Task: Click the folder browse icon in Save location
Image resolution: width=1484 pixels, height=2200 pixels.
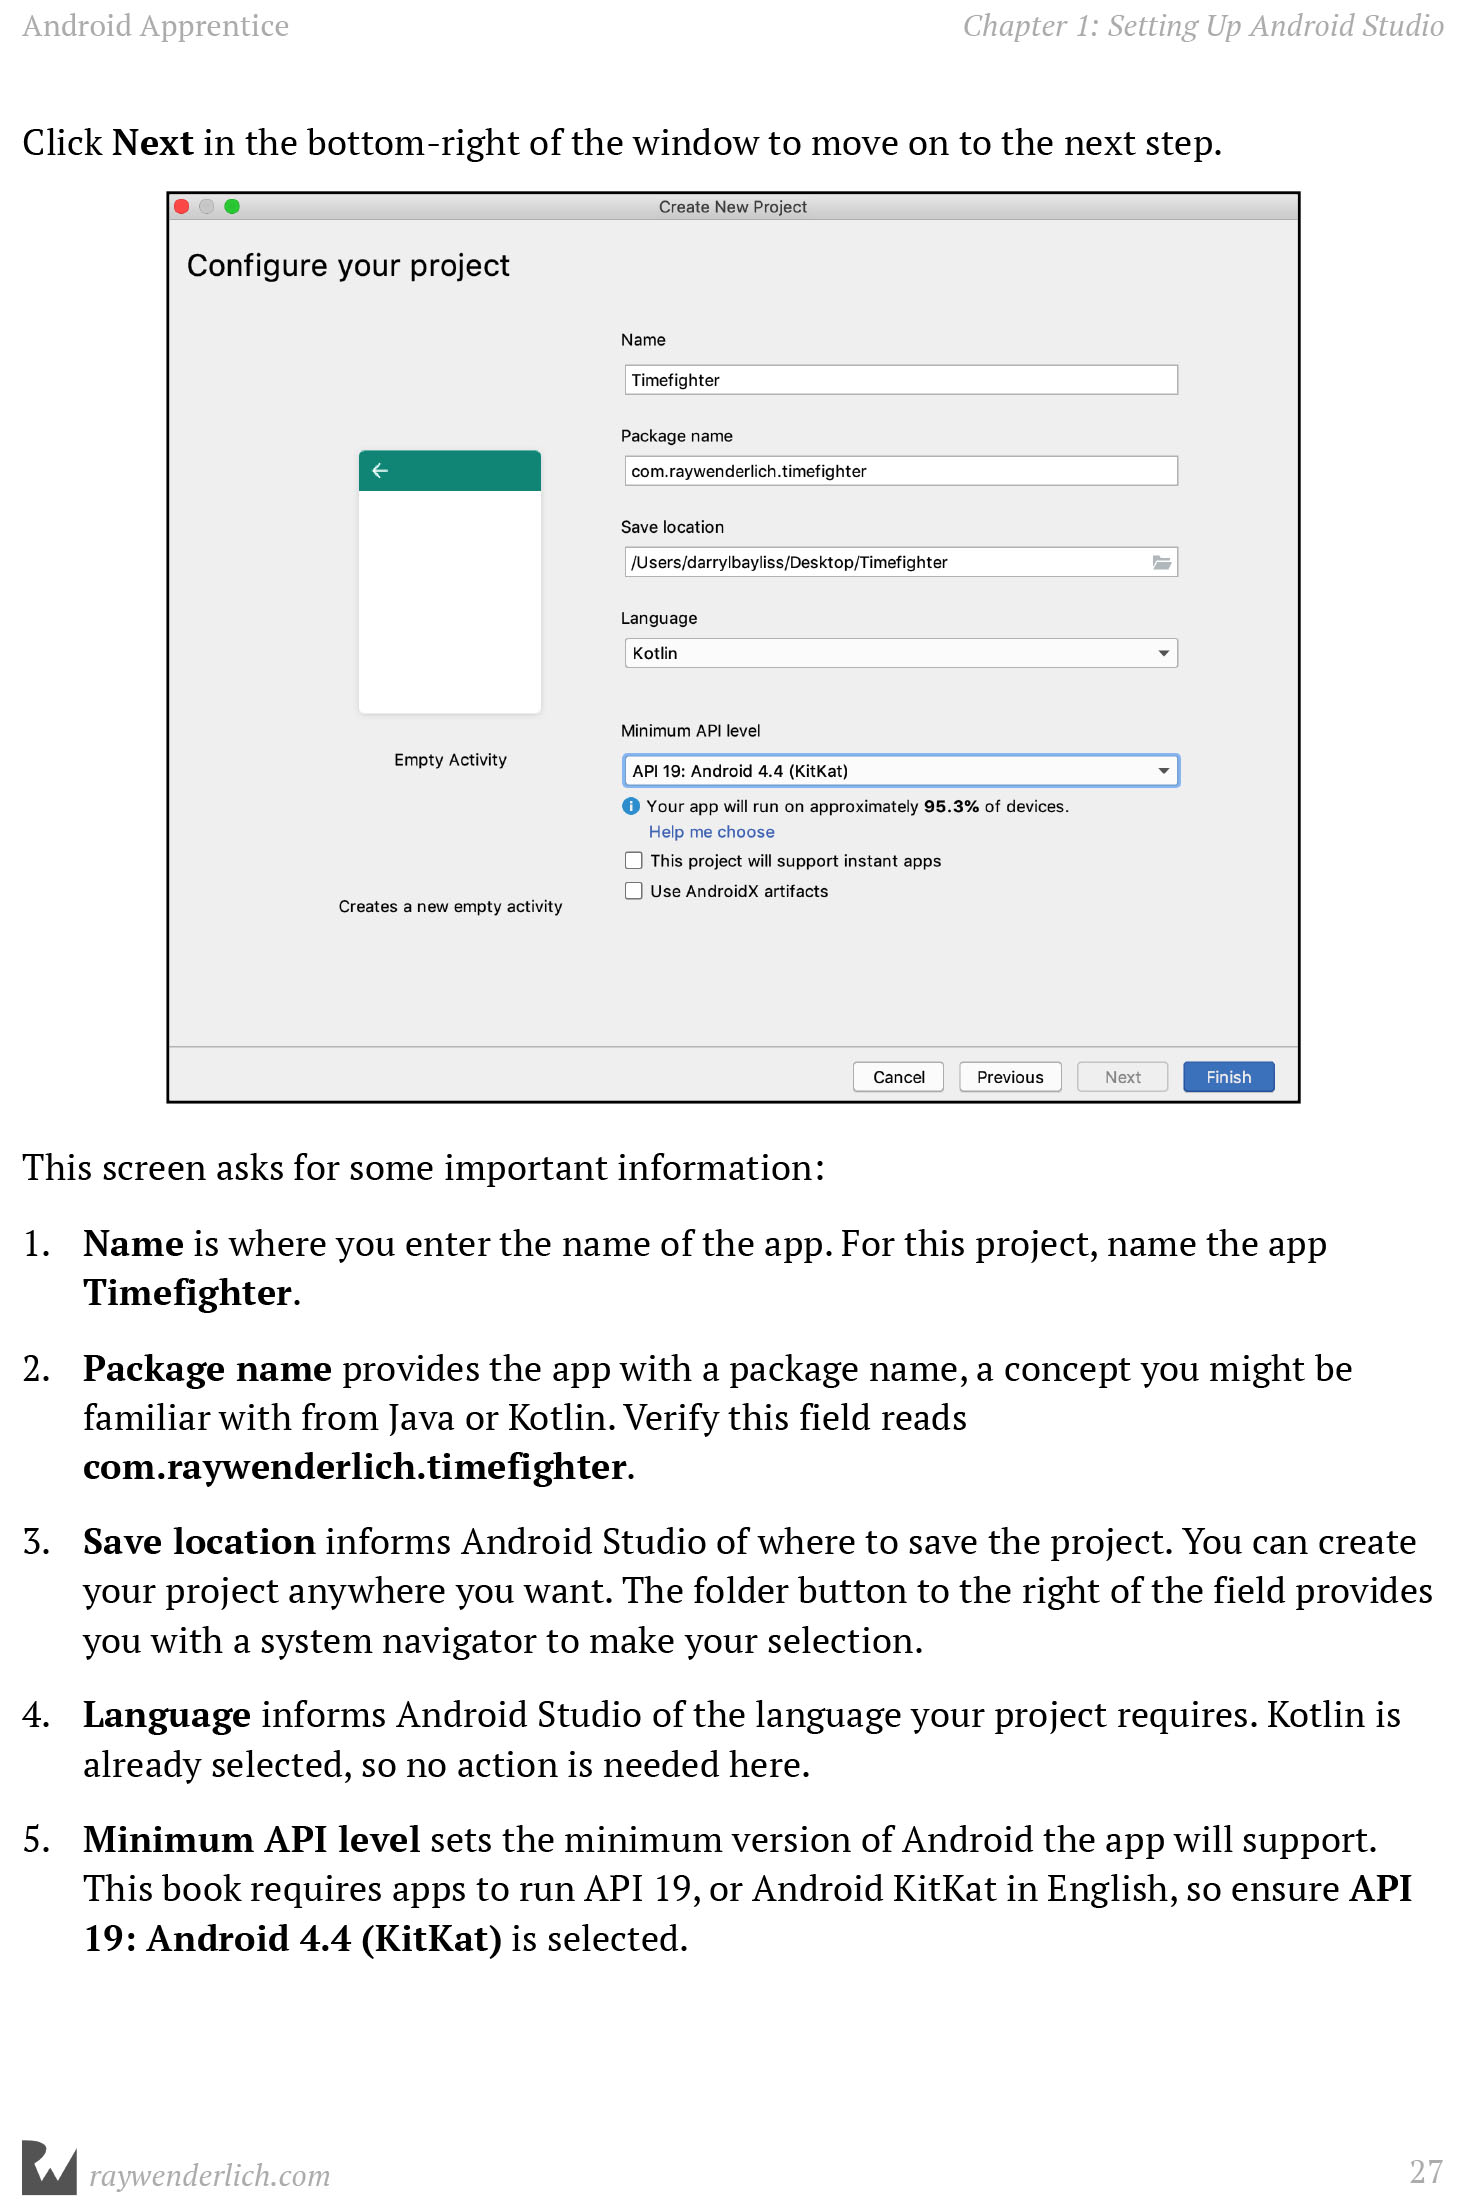Action: (x=1161, y=563)
